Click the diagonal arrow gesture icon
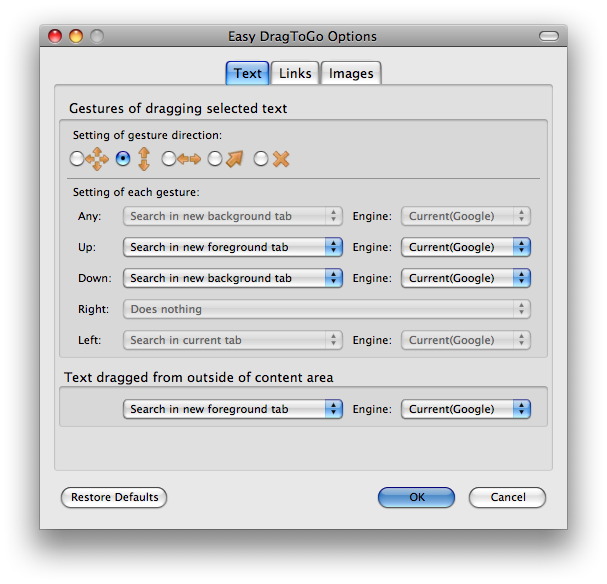607x584 pixels. click(x=235, y=159)
